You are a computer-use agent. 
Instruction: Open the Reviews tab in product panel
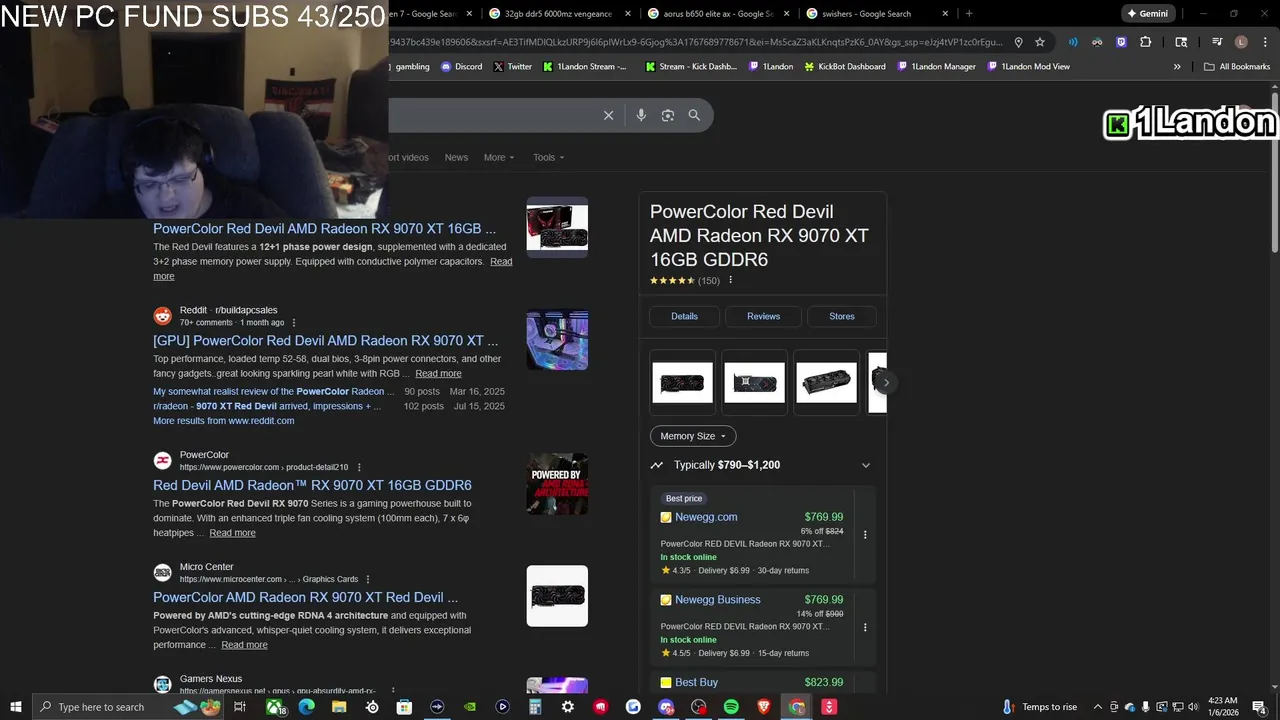click(x=763, y=316)
